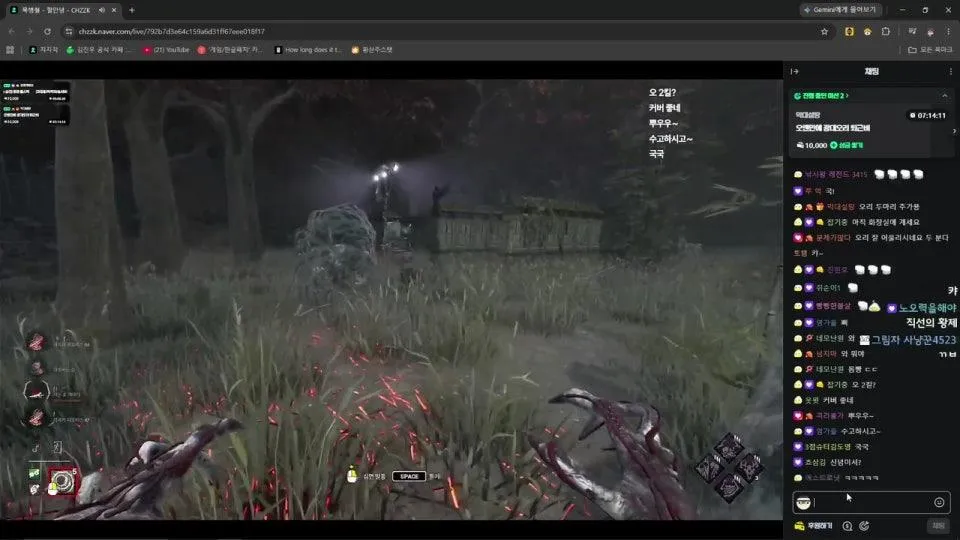Screen dimensions: 960x540
Task: Collapse the mission card with chevron
Action: point(945,96)
